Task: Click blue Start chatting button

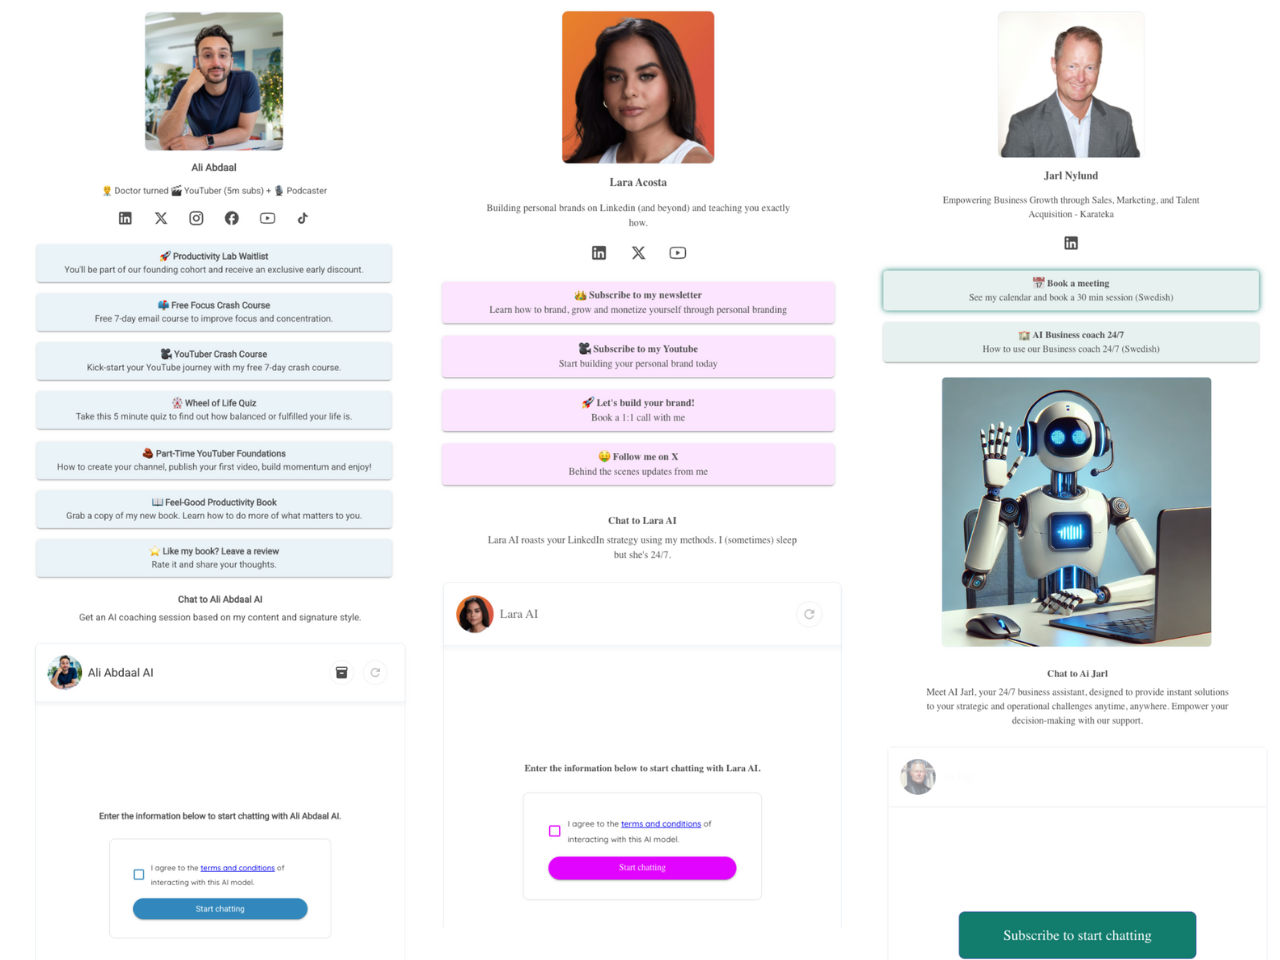Action: pos(220,909)
